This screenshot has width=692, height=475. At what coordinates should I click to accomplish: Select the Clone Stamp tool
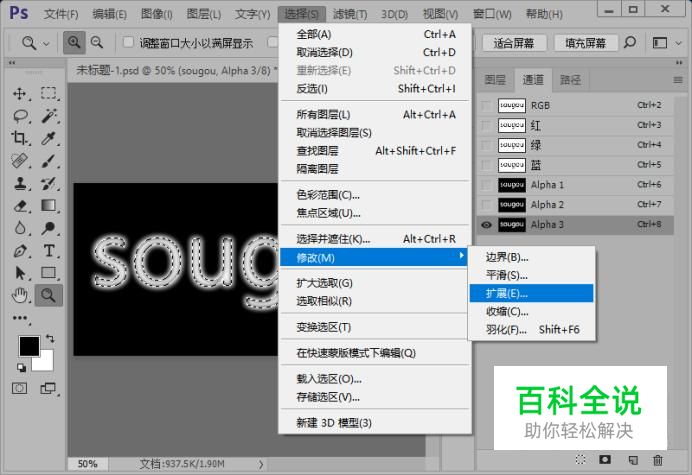(x=19, y=183)
